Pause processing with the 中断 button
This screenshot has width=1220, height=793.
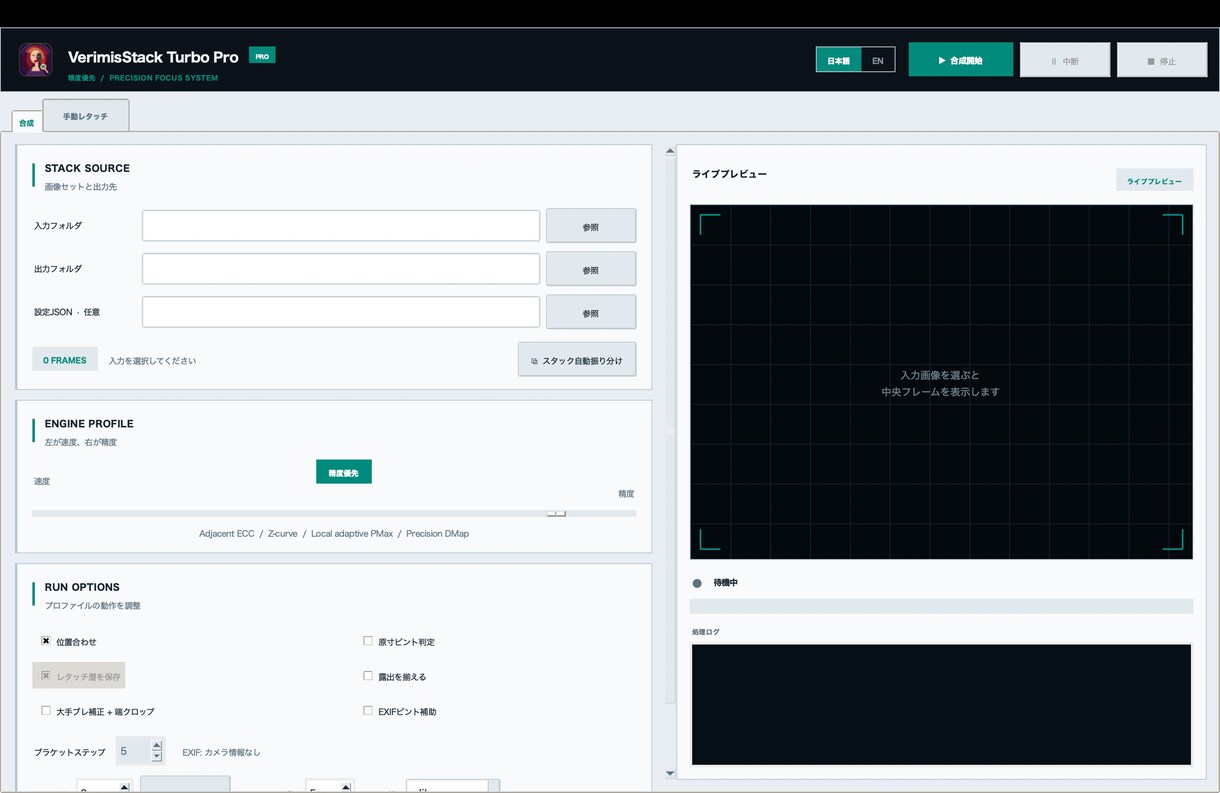point(1065,60)
